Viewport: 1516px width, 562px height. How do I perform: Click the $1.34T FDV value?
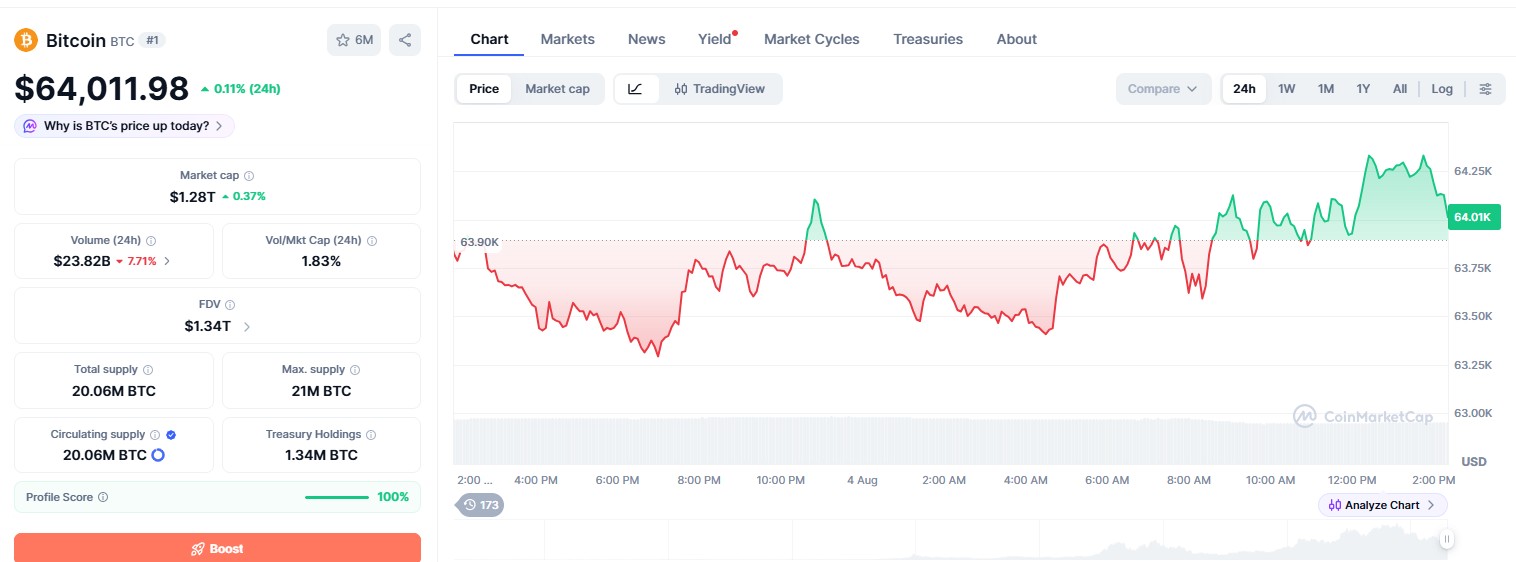(x=207, y=326)
